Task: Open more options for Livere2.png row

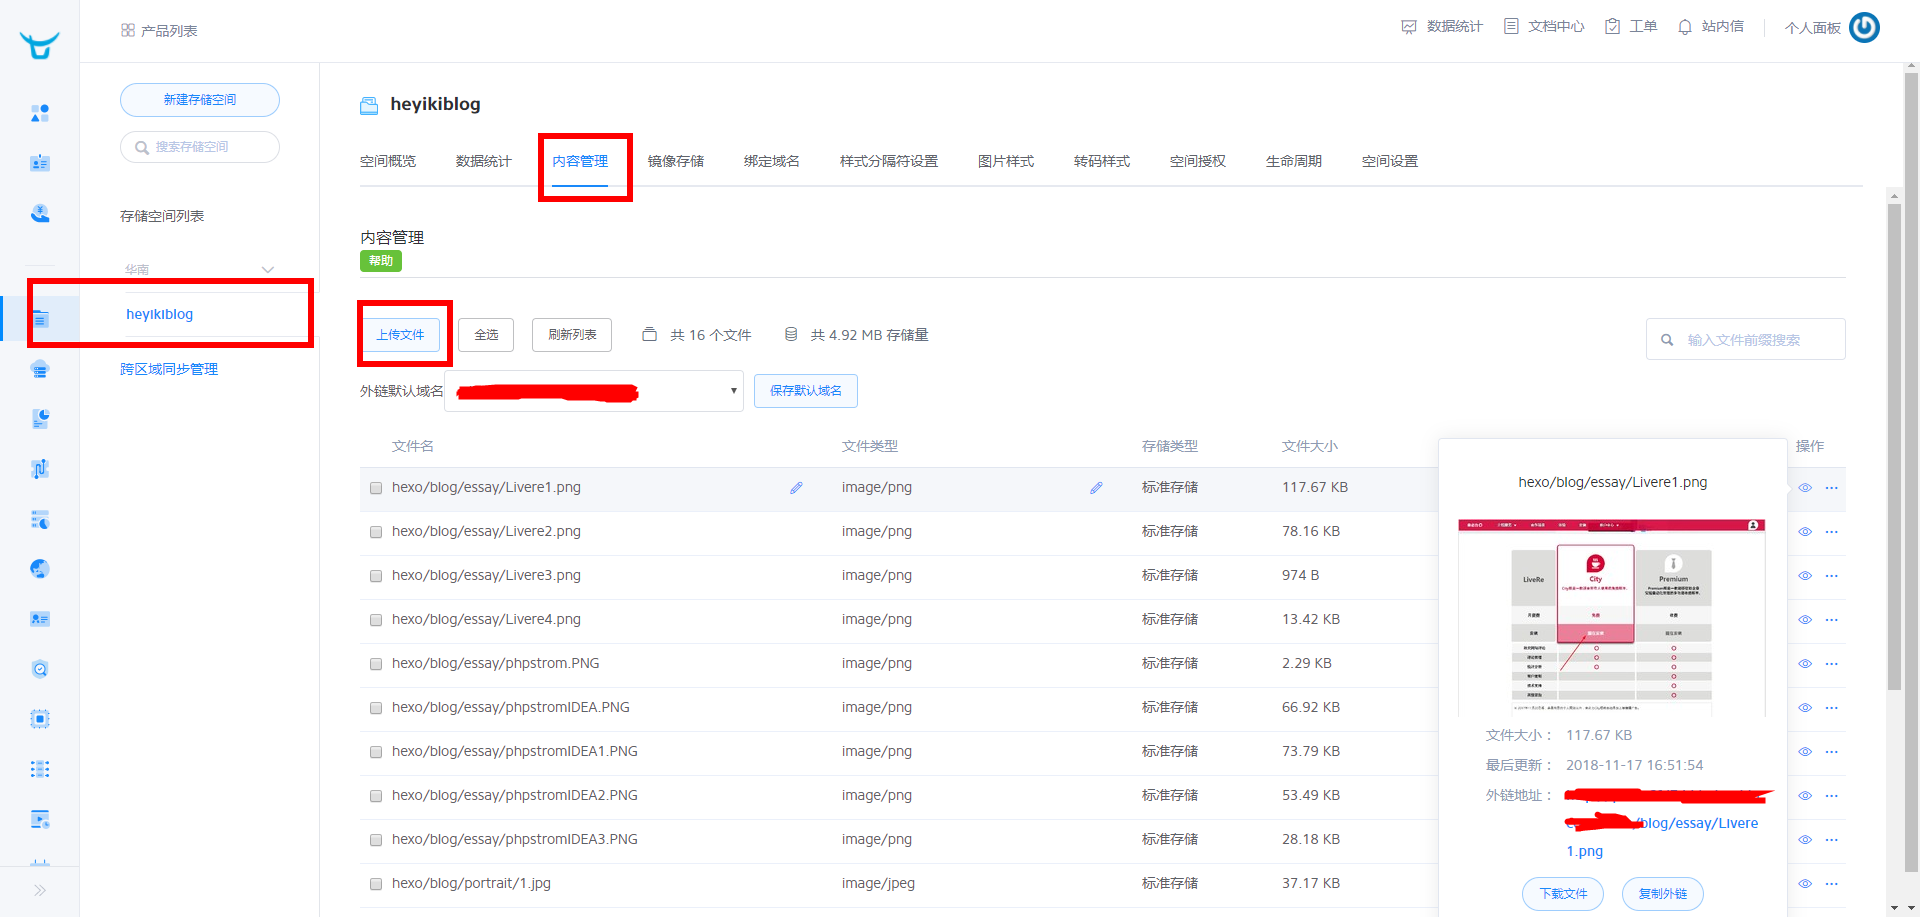Action: pos(1831,532)
